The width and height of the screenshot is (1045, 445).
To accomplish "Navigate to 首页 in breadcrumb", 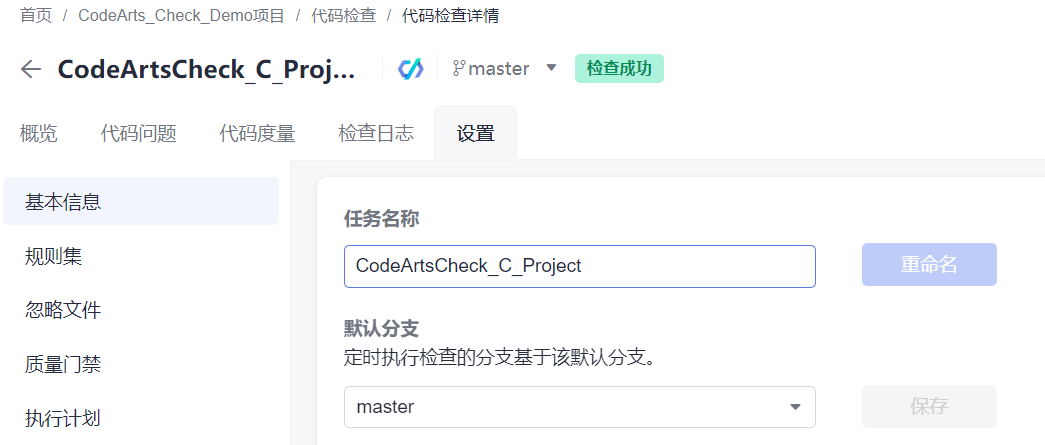I will pyautogui.click(x=35, y=16).
